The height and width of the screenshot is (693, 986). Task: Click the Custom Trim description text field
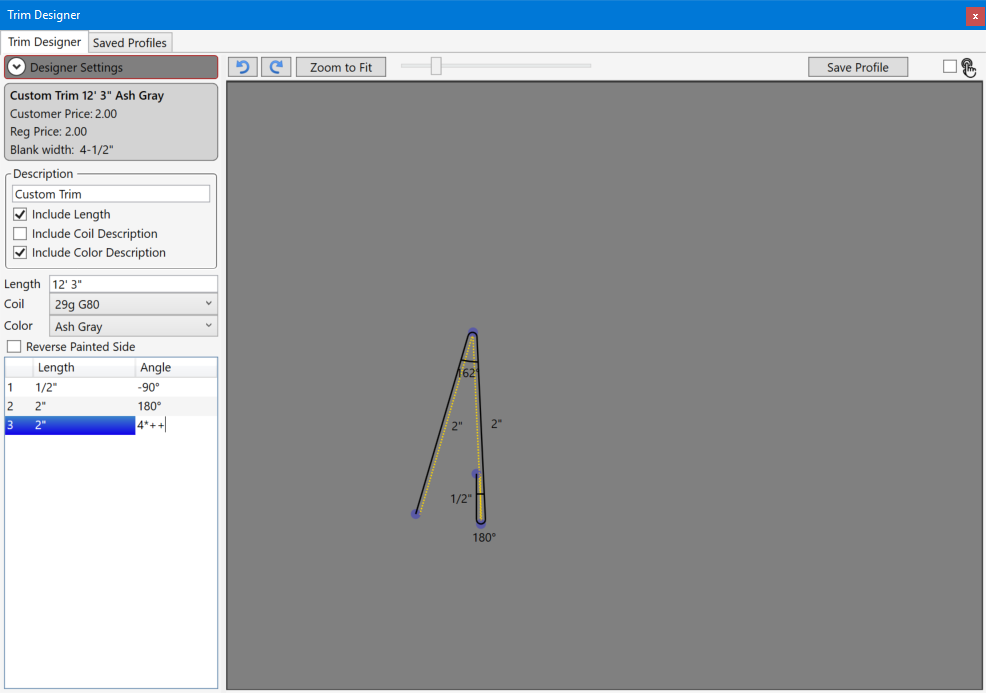point(111,194)
